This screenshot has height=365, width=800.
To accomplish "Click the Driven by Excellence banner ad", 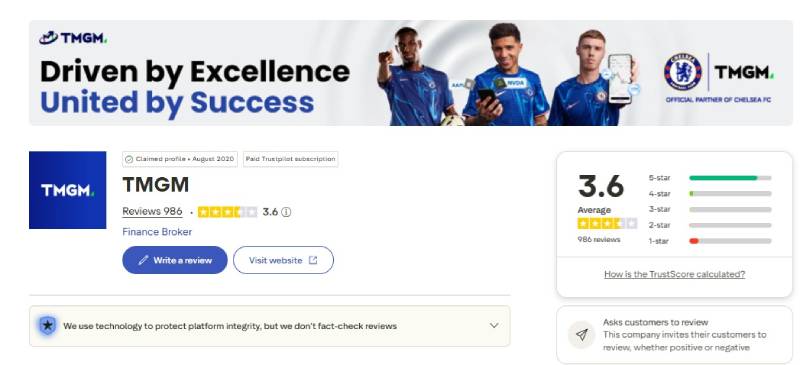I will point(411,73).
